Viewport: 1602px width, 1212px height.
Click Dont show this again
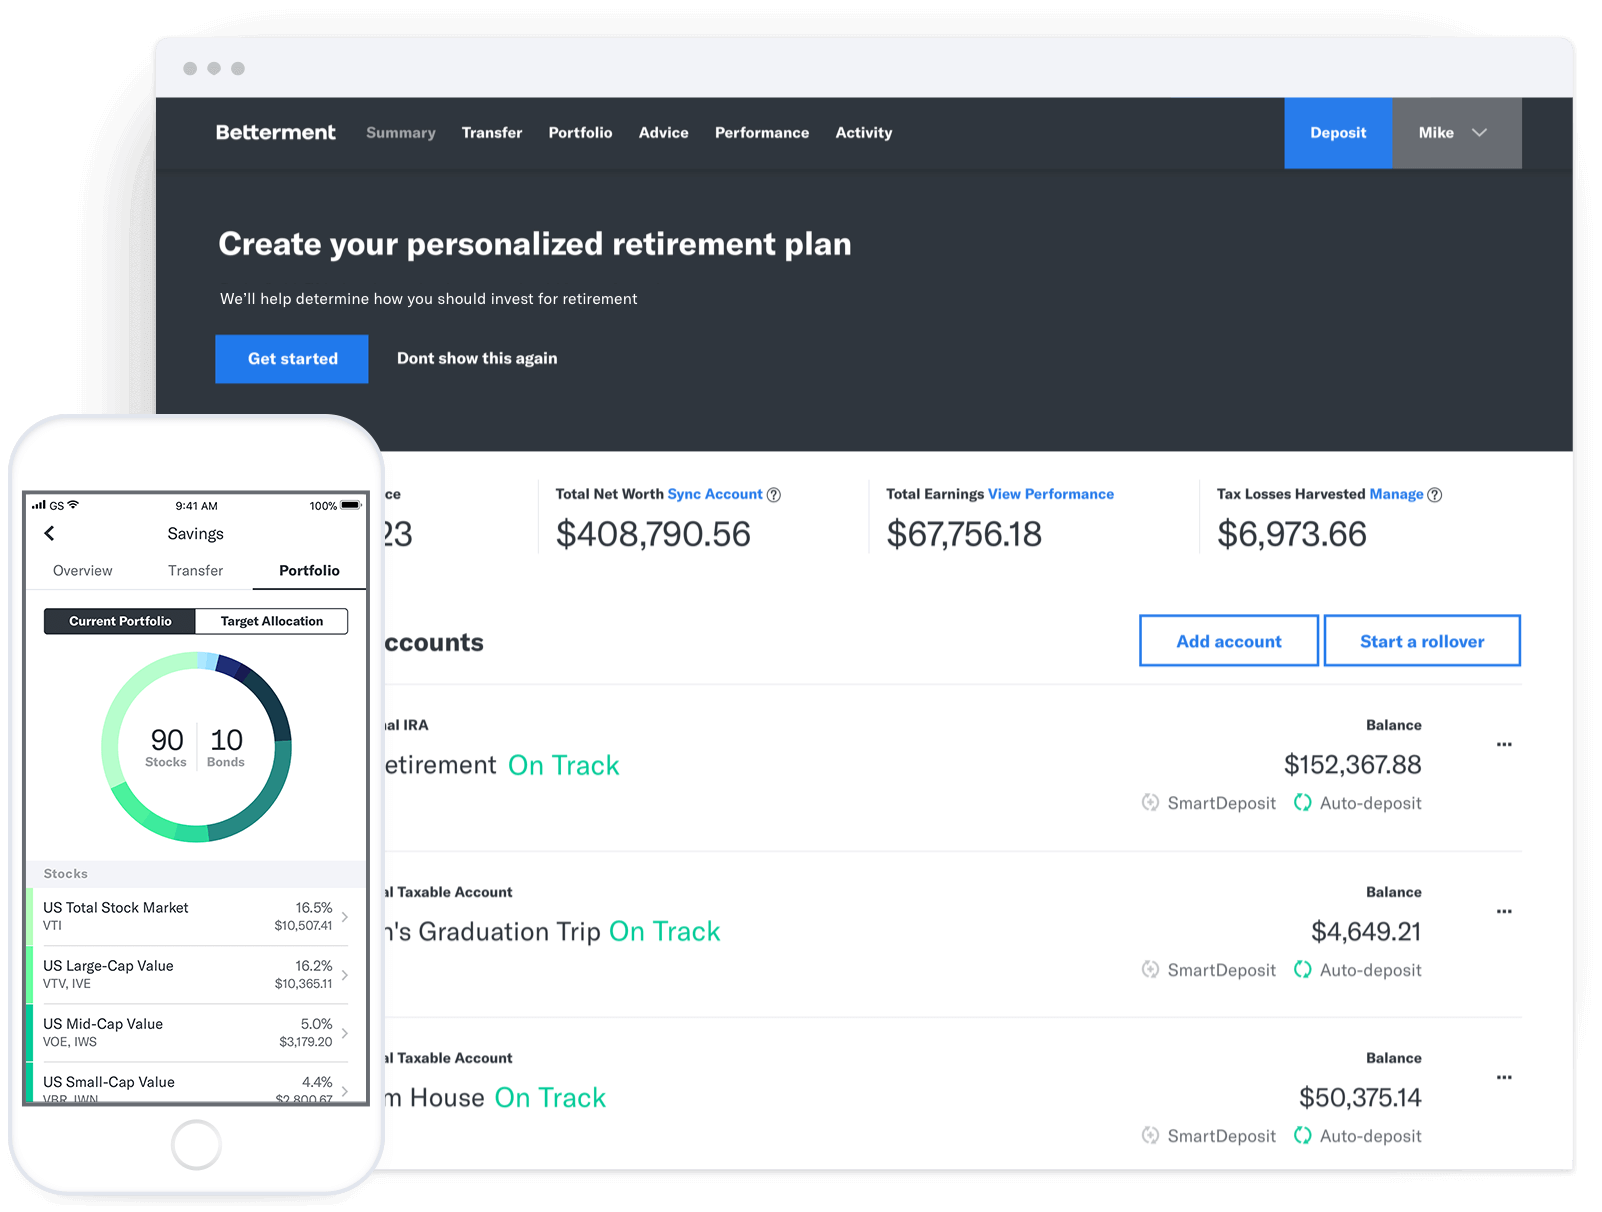coord(477,358)
